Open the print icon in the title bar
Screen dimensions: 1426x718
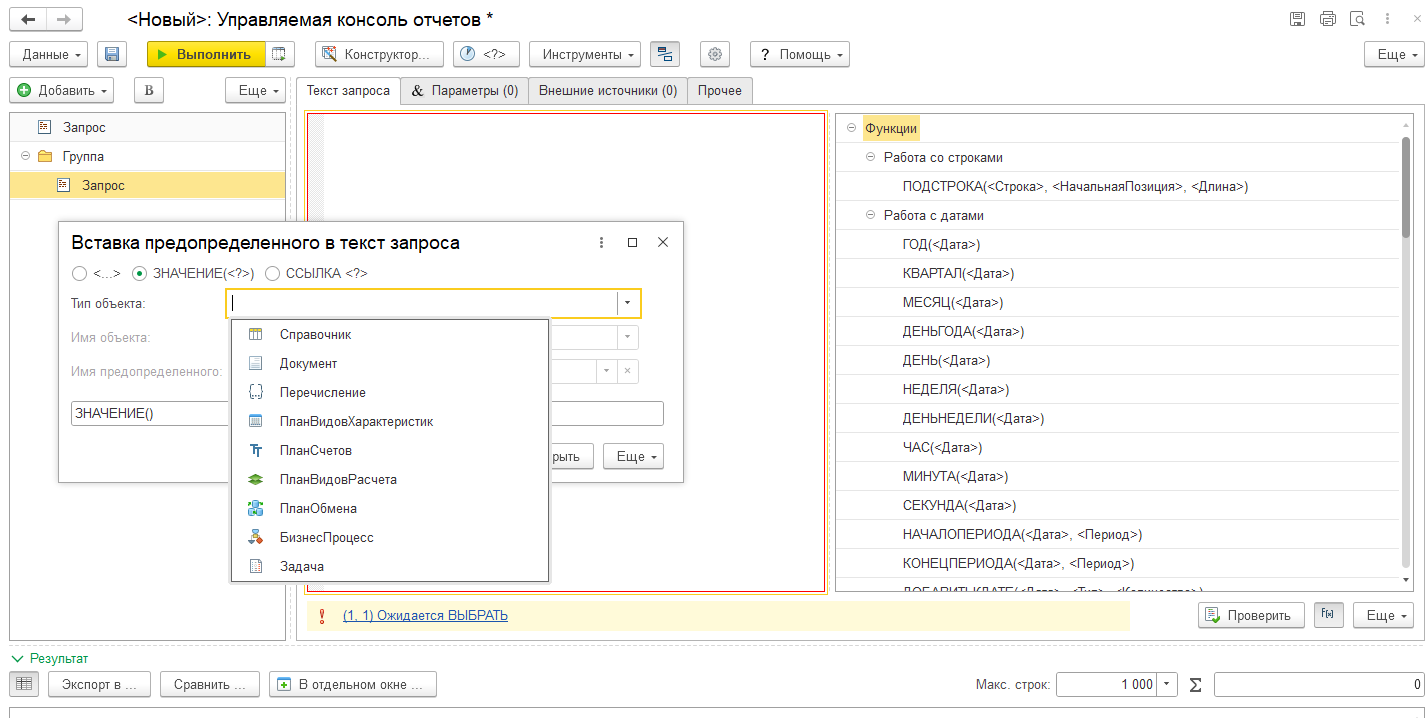(1327, 19)
